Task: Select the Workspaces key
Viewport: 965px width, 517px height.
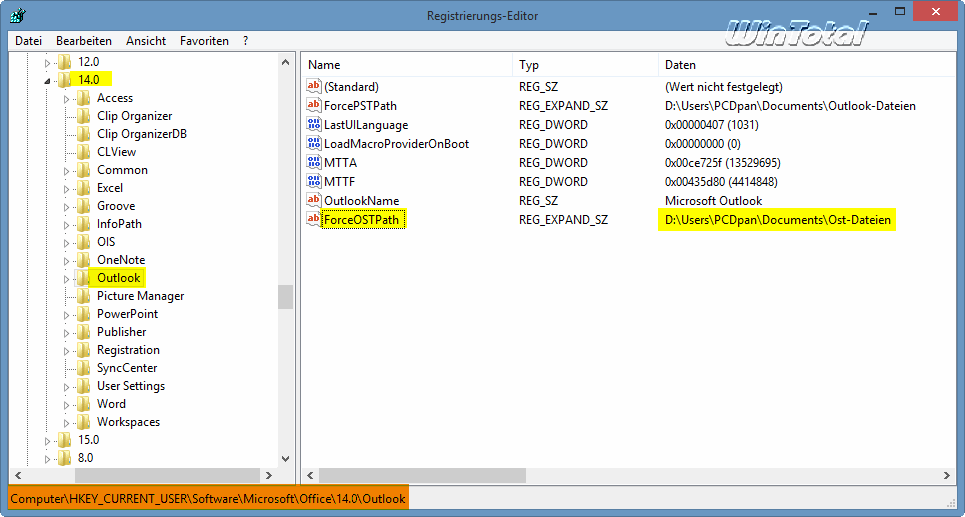Action: (128, 422)
